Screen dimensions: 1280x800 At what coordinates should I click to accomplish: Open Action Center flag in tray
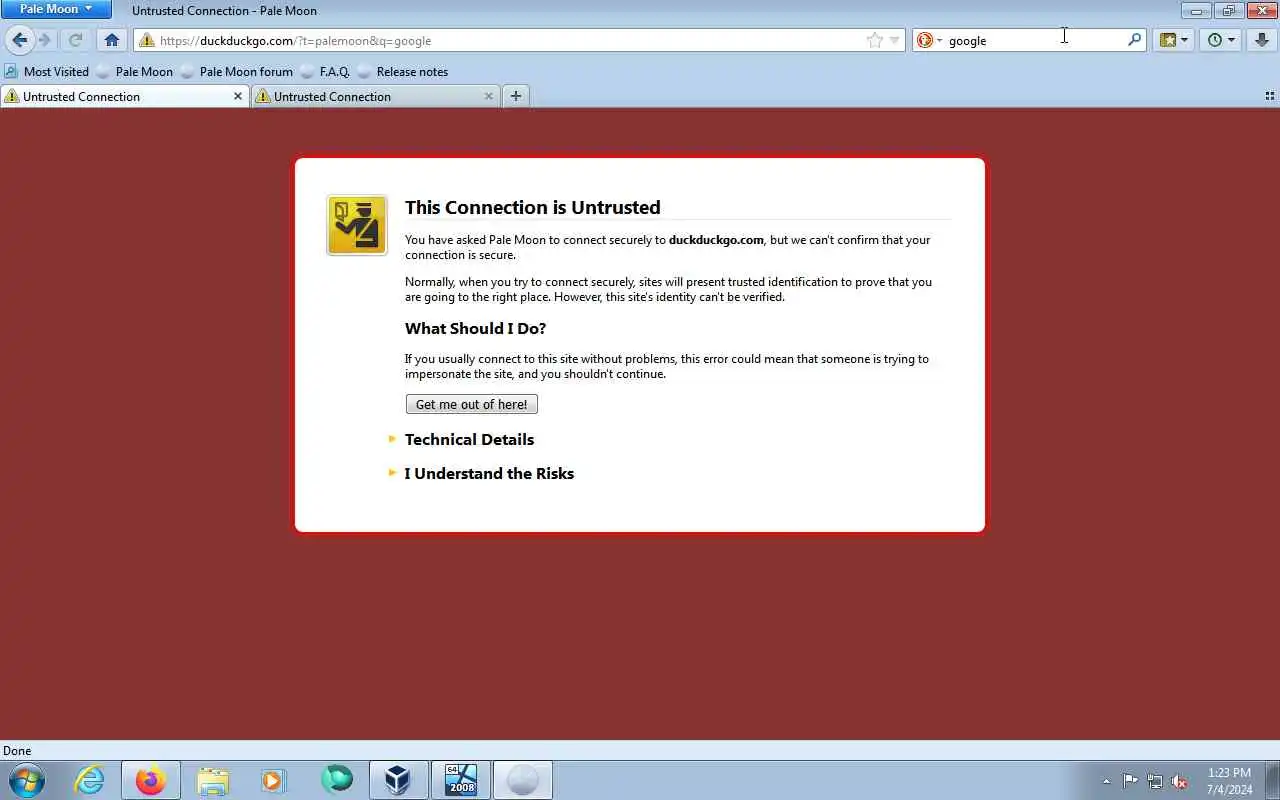(1130, 781)
